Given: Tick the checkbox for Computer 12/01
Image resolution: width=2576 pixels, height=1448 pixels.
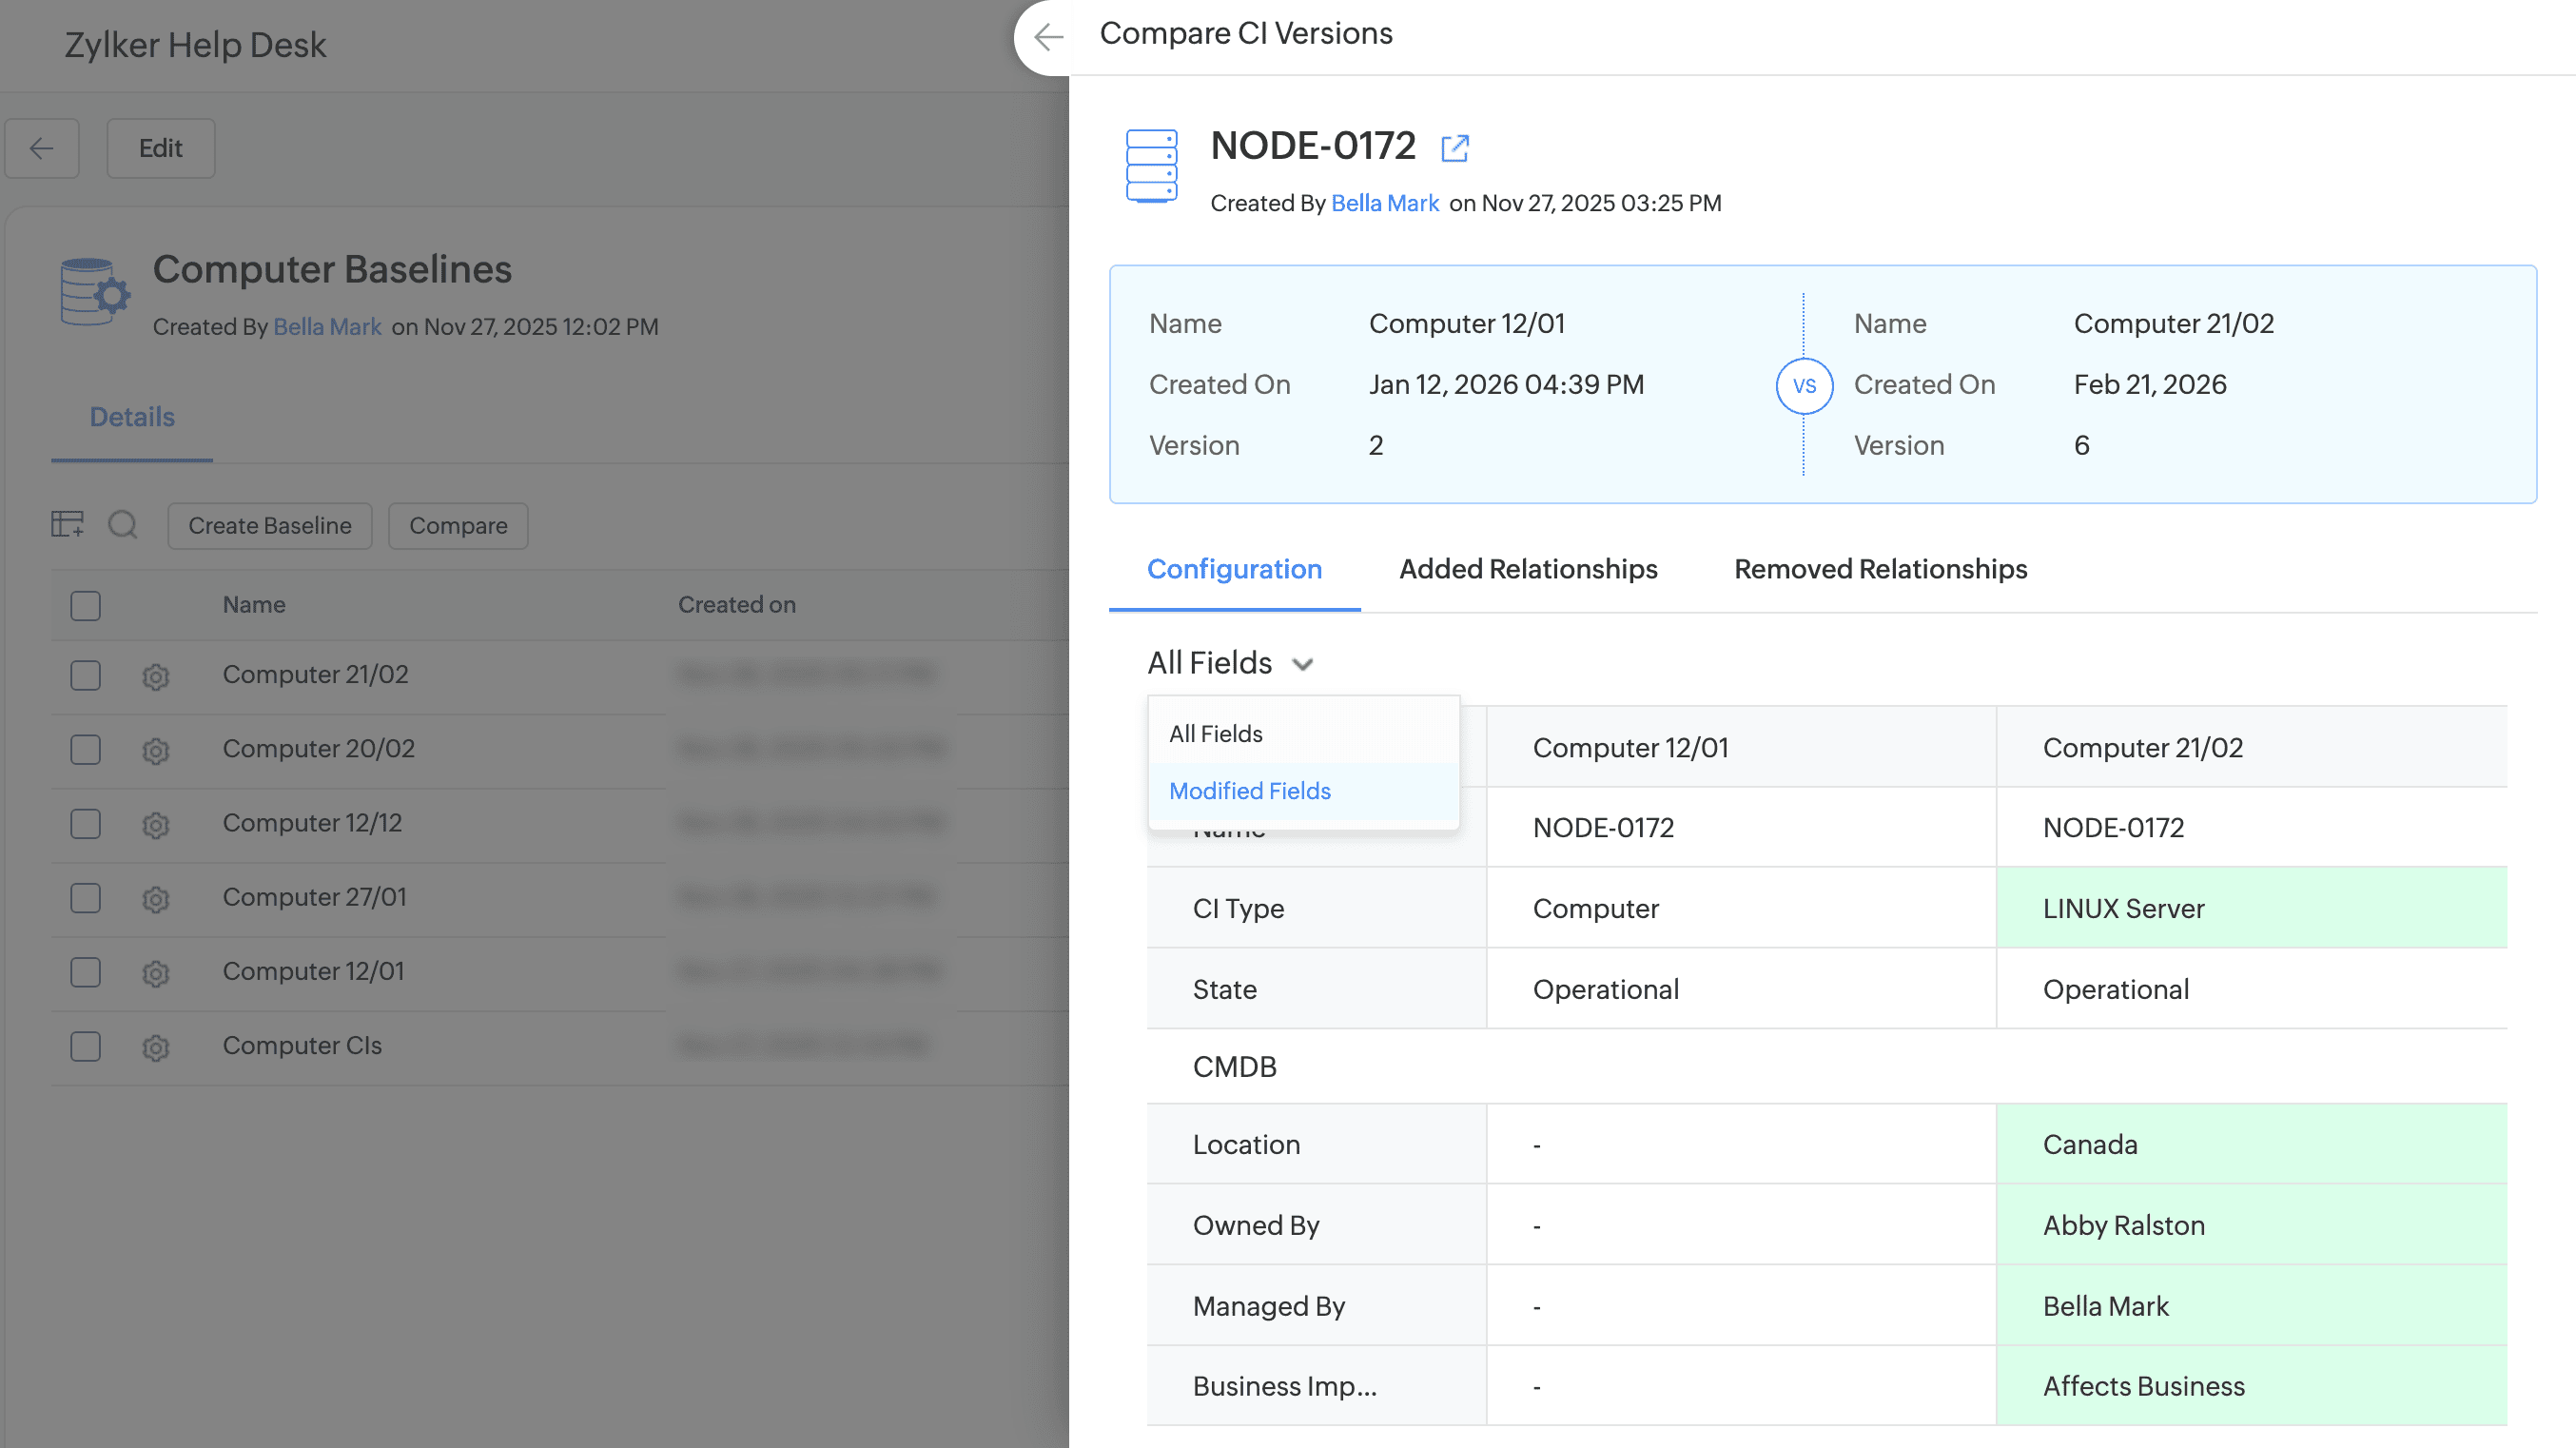Looking at the screenshot, I should tap(86, 972).
